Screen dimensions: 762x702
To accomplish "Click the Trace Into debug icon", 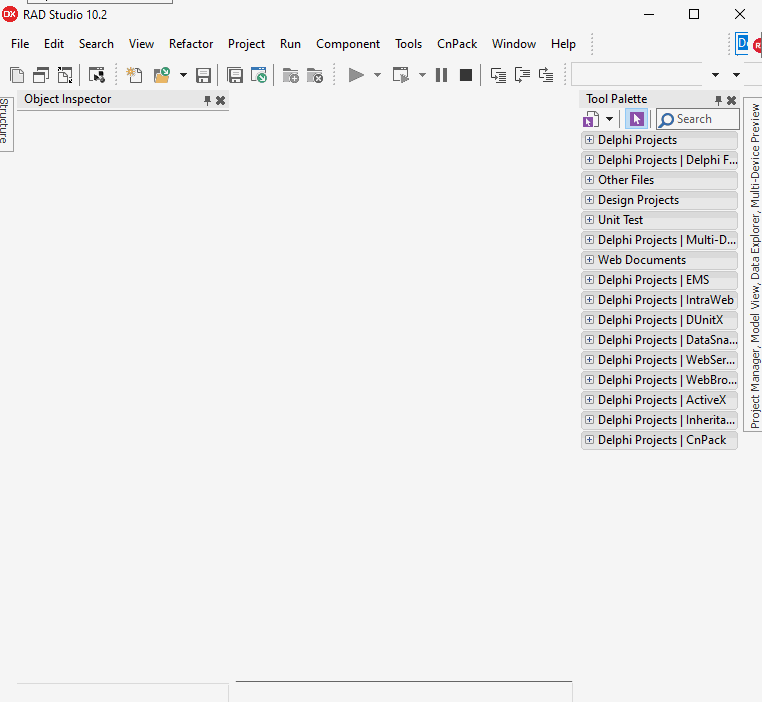I will point(498,75).
